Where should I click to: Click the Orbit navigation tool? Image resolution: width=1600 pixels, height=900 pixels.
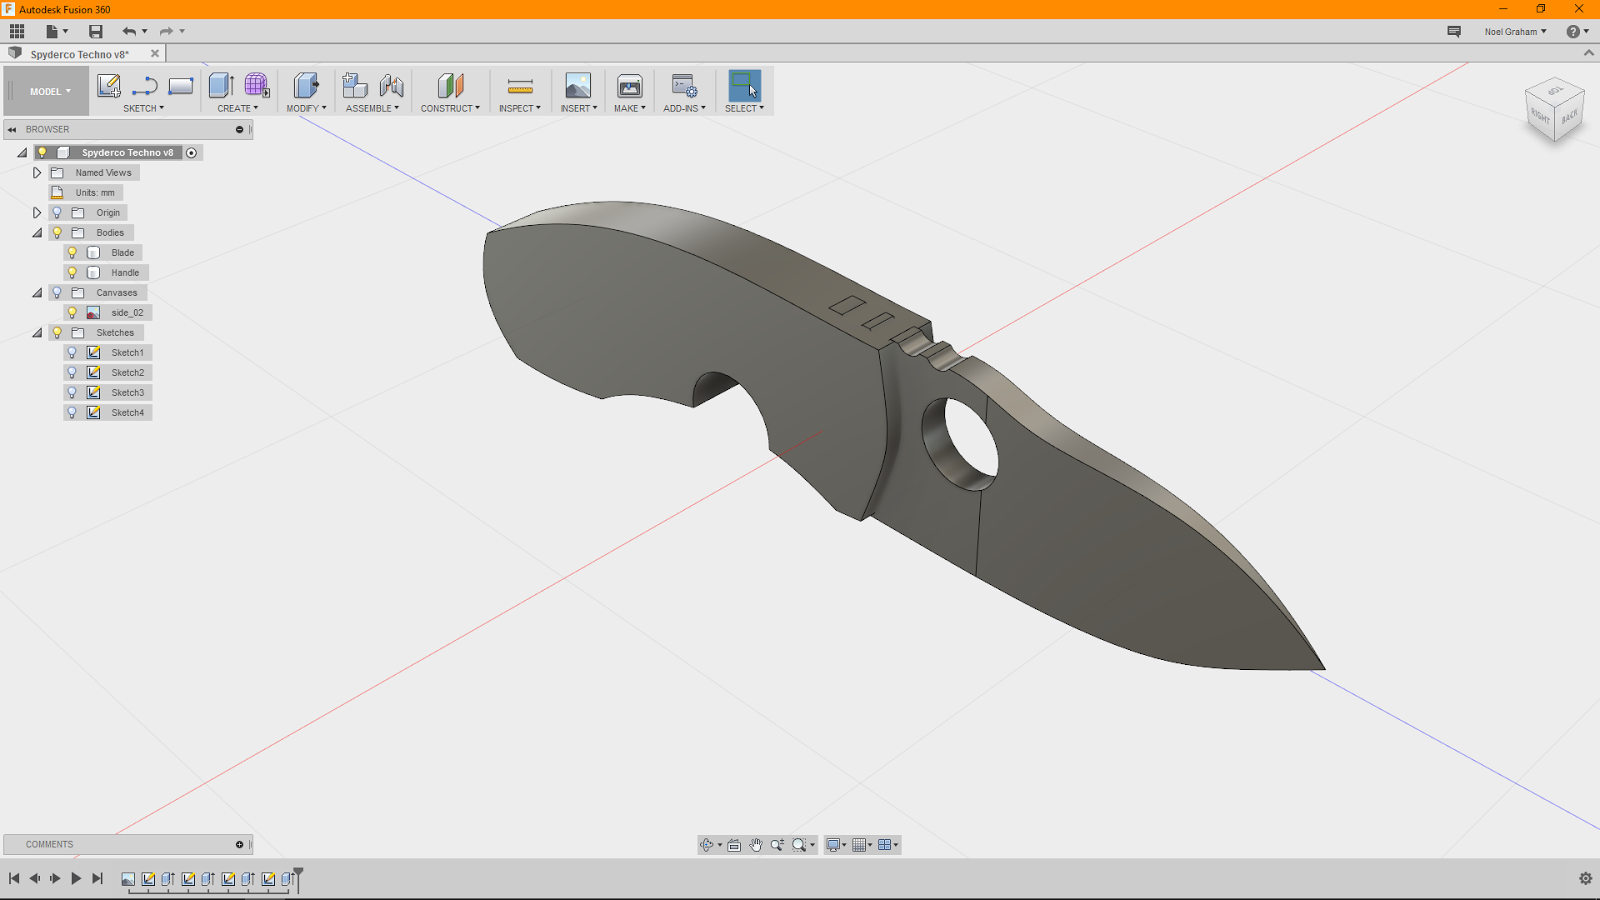pyautogui.click(x=707, y=845)
